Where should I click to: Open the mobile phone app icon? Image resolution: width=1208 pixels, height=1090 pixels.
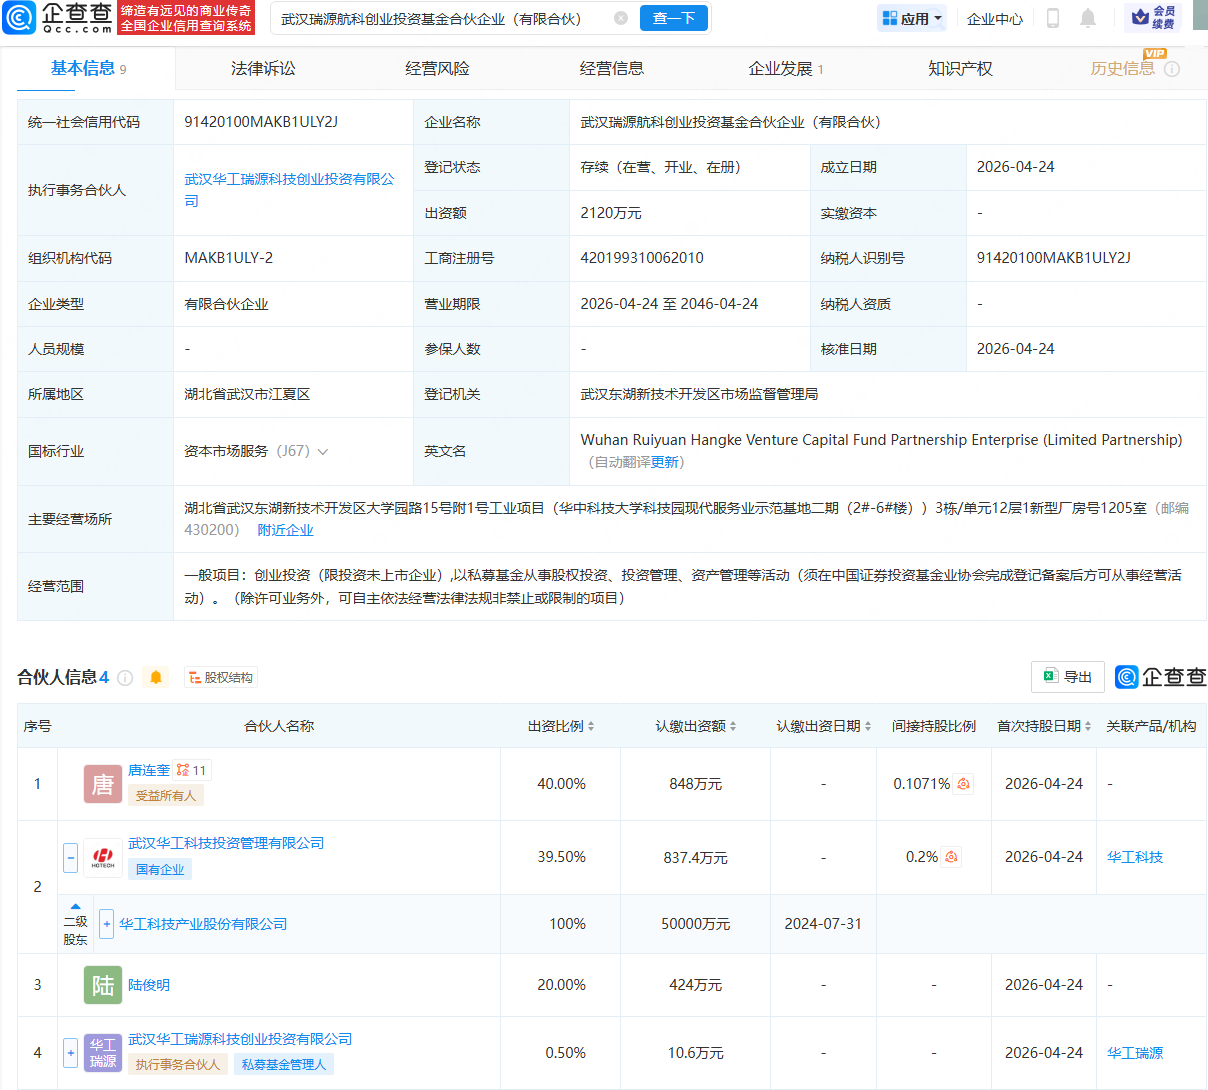(x=1052, y=18)
